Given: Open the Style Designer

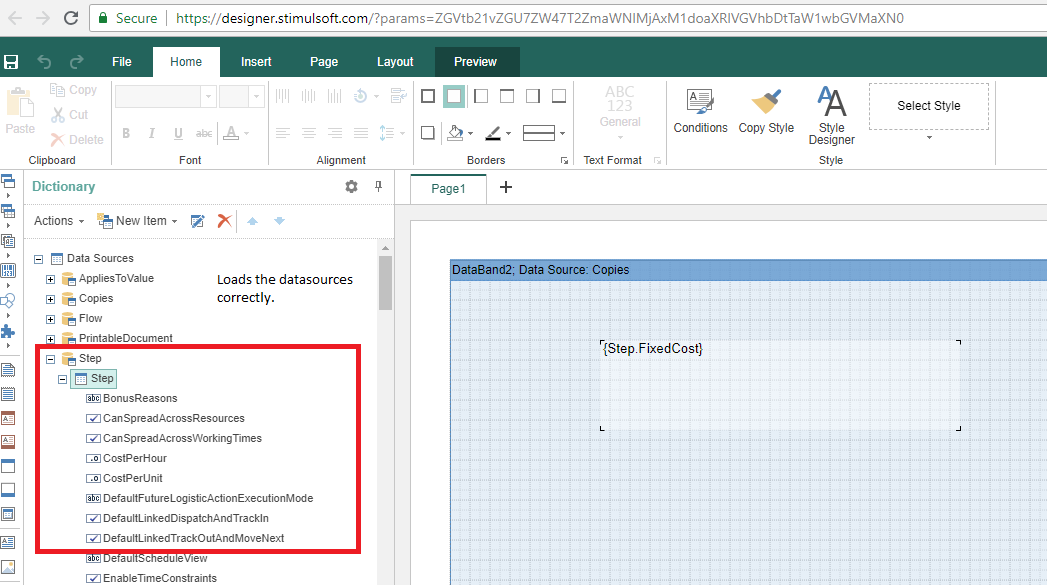Looking at the screenshot, I should 831,115.
